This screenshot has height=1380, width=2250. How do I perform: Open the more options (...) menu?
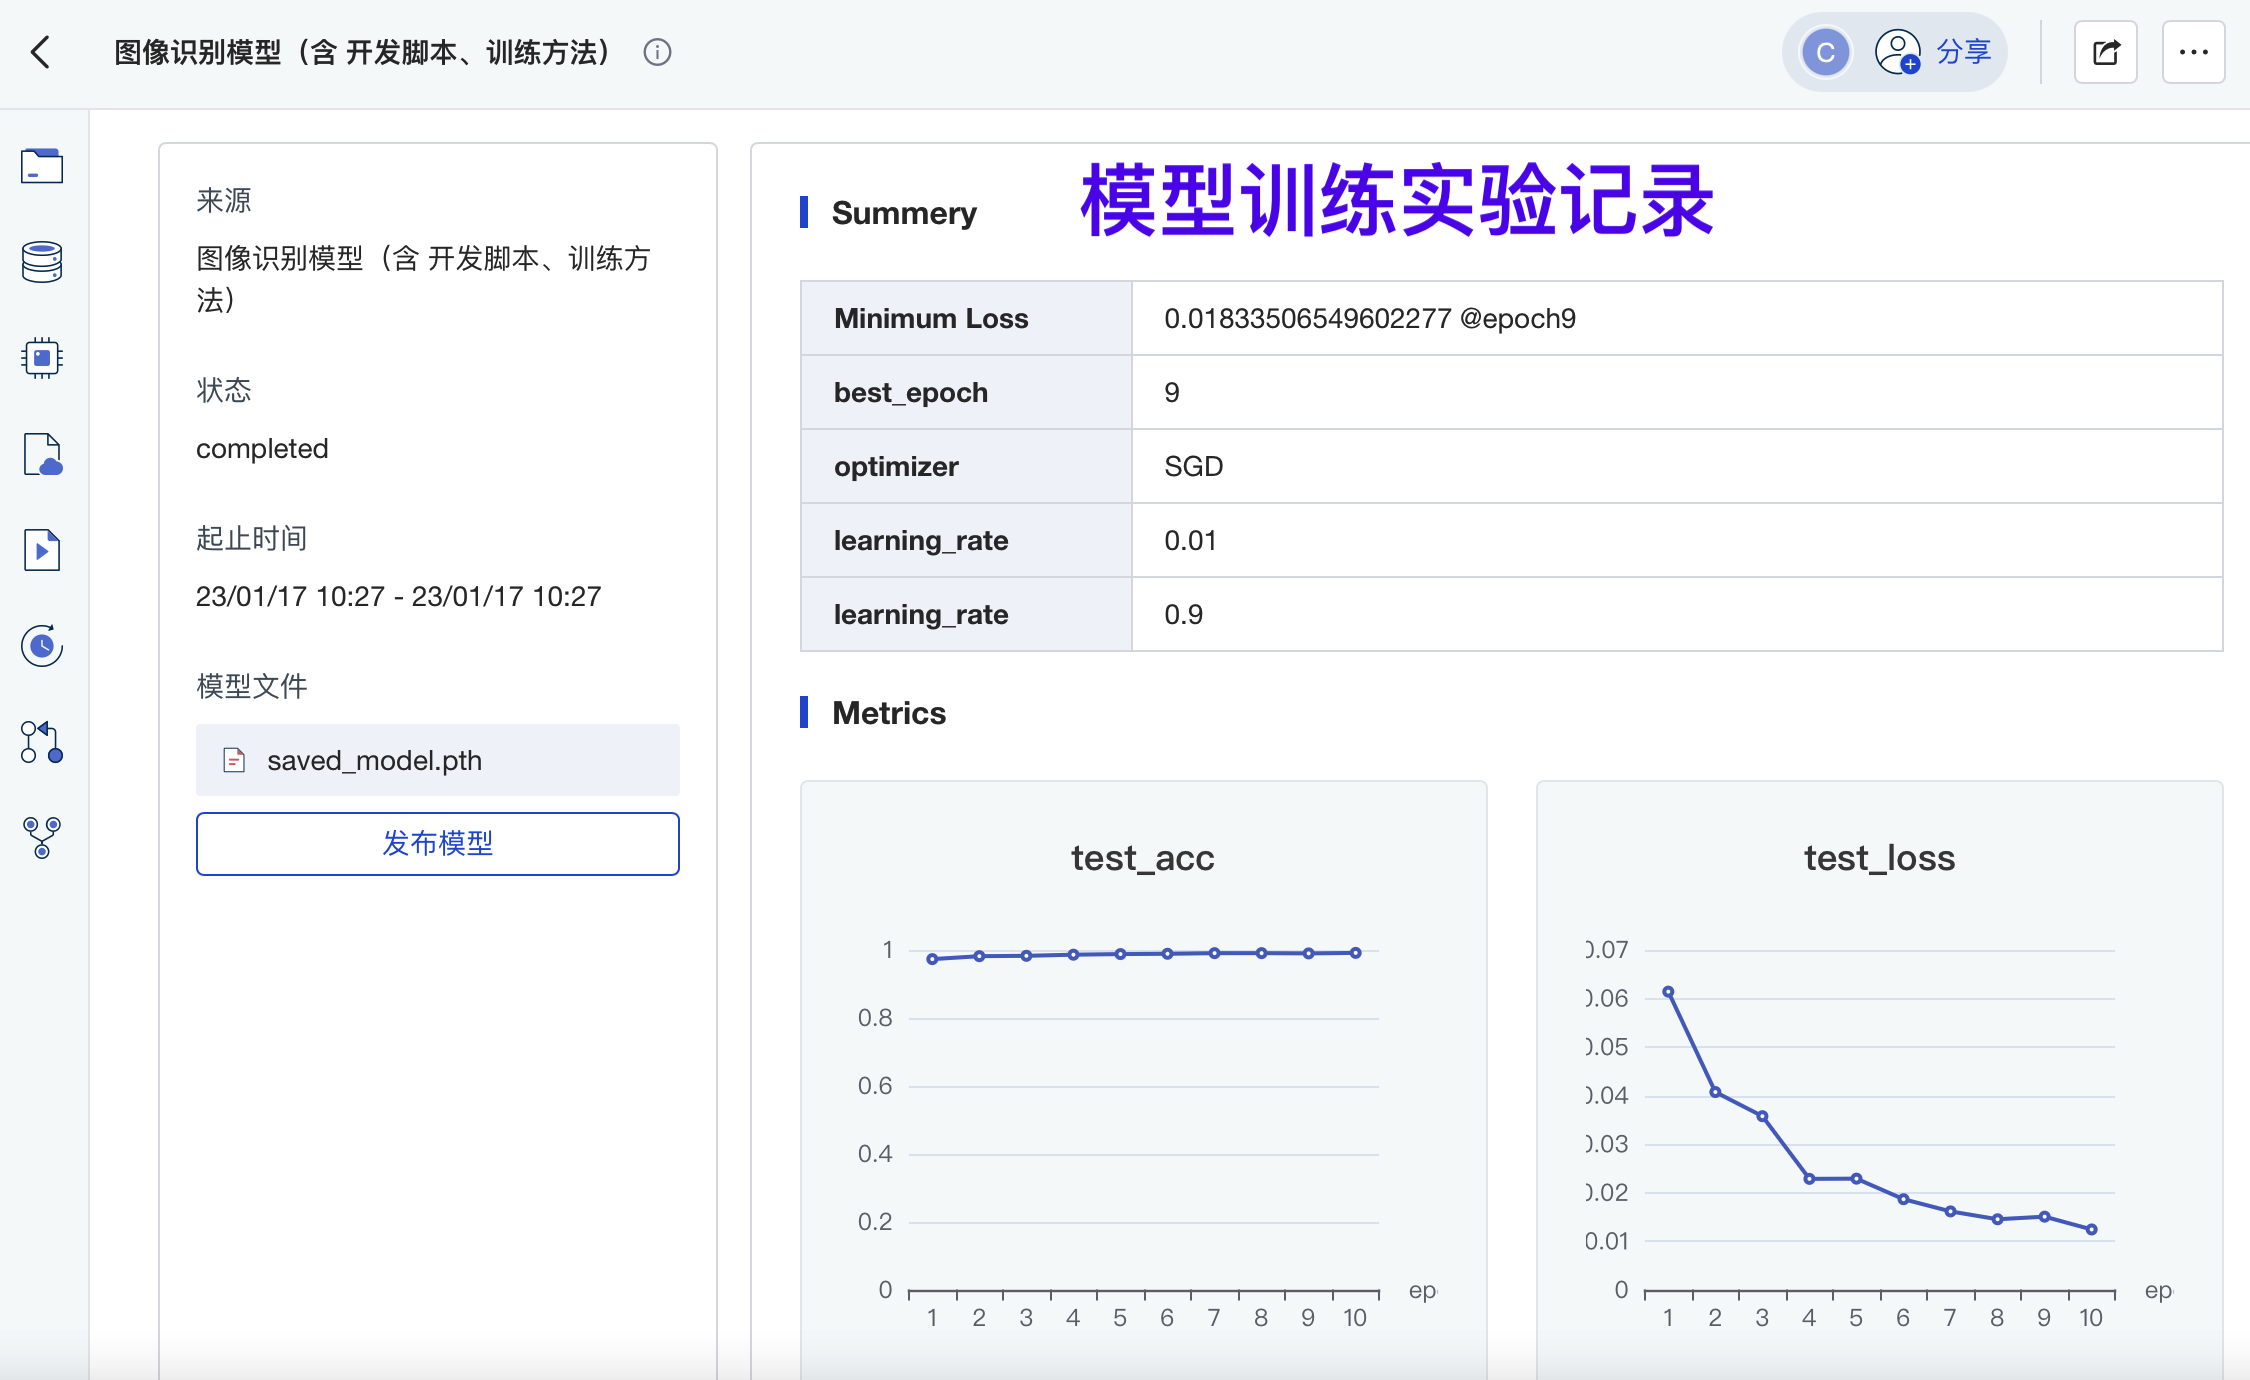(x=2194, y=51)
